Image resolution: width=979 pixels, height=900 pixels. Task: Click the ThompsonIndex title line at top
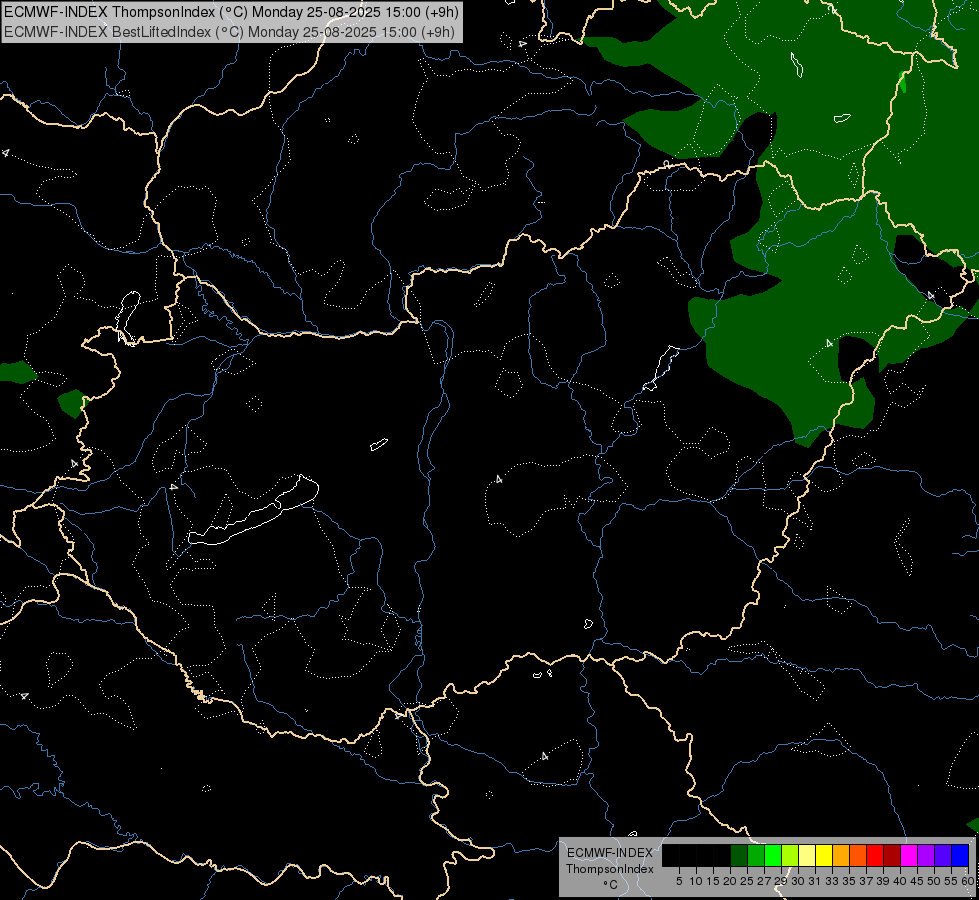tap(231, 12)
